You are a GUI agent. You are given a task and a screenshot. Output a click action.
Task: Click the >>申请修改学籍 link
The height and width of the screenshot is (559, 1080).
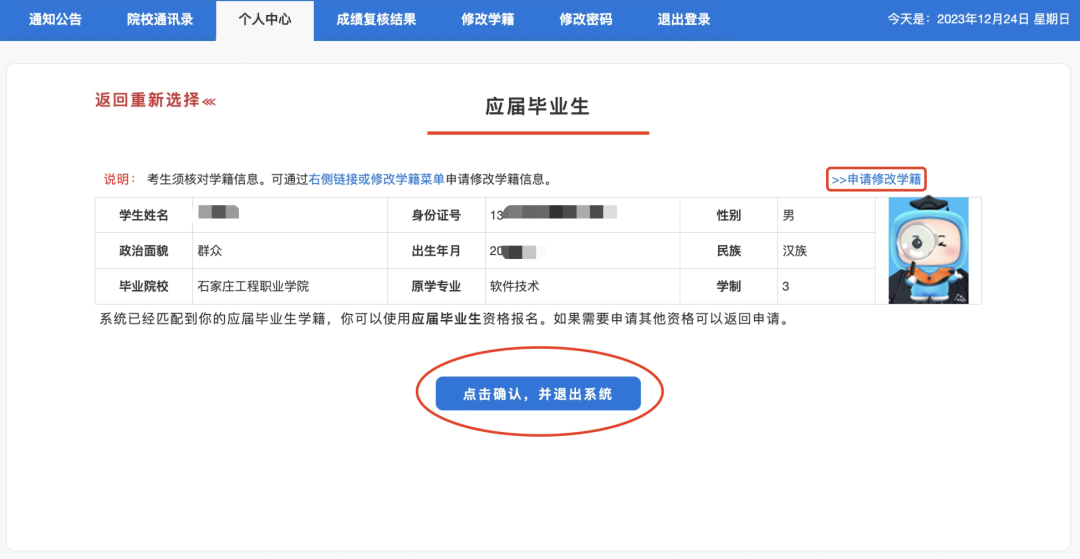coord(876,180)
